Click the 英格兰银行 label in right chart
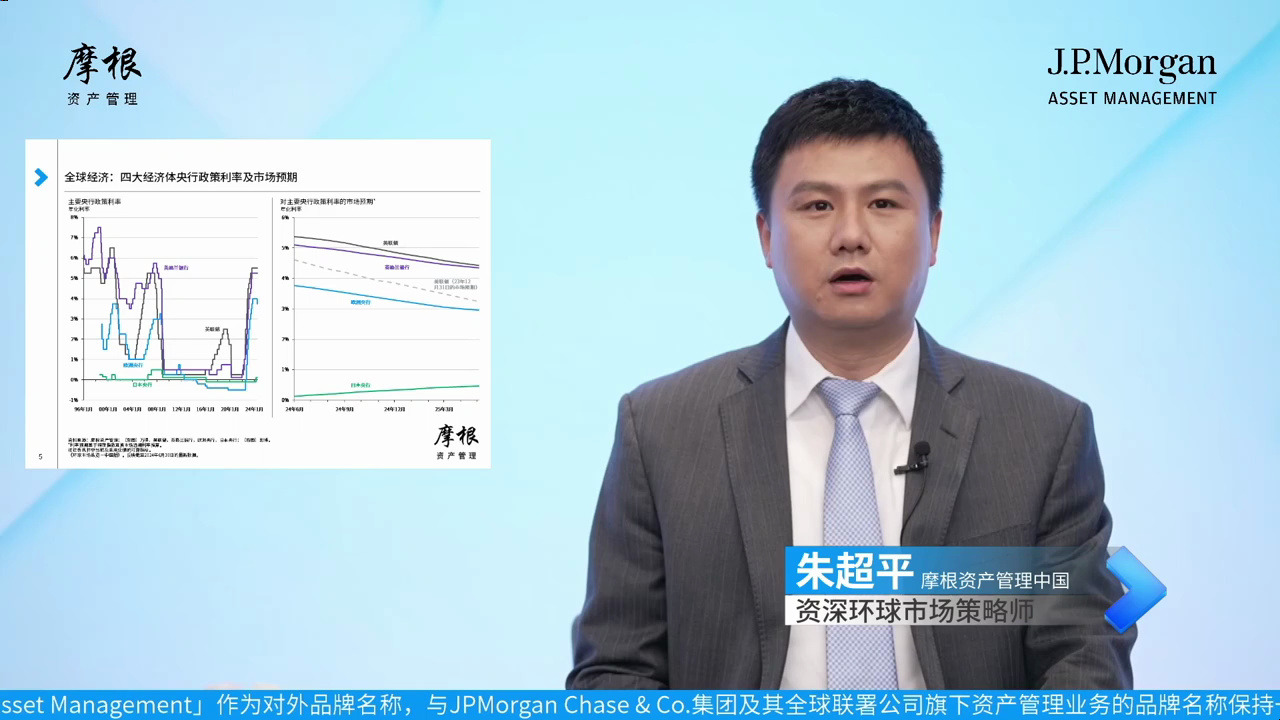1280x720 pixels. click(397, 267)
